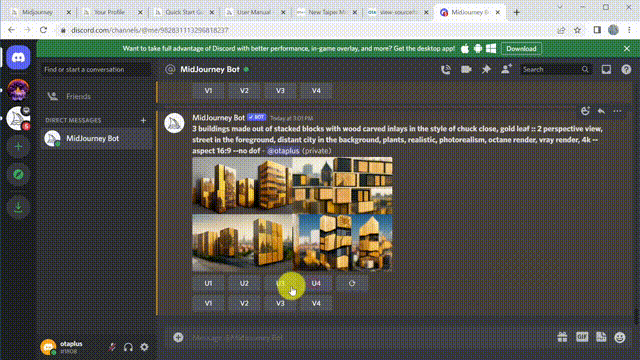Click MidJourney Bot username in message header
Screen dimensions: 640x360
click(218, 118)
